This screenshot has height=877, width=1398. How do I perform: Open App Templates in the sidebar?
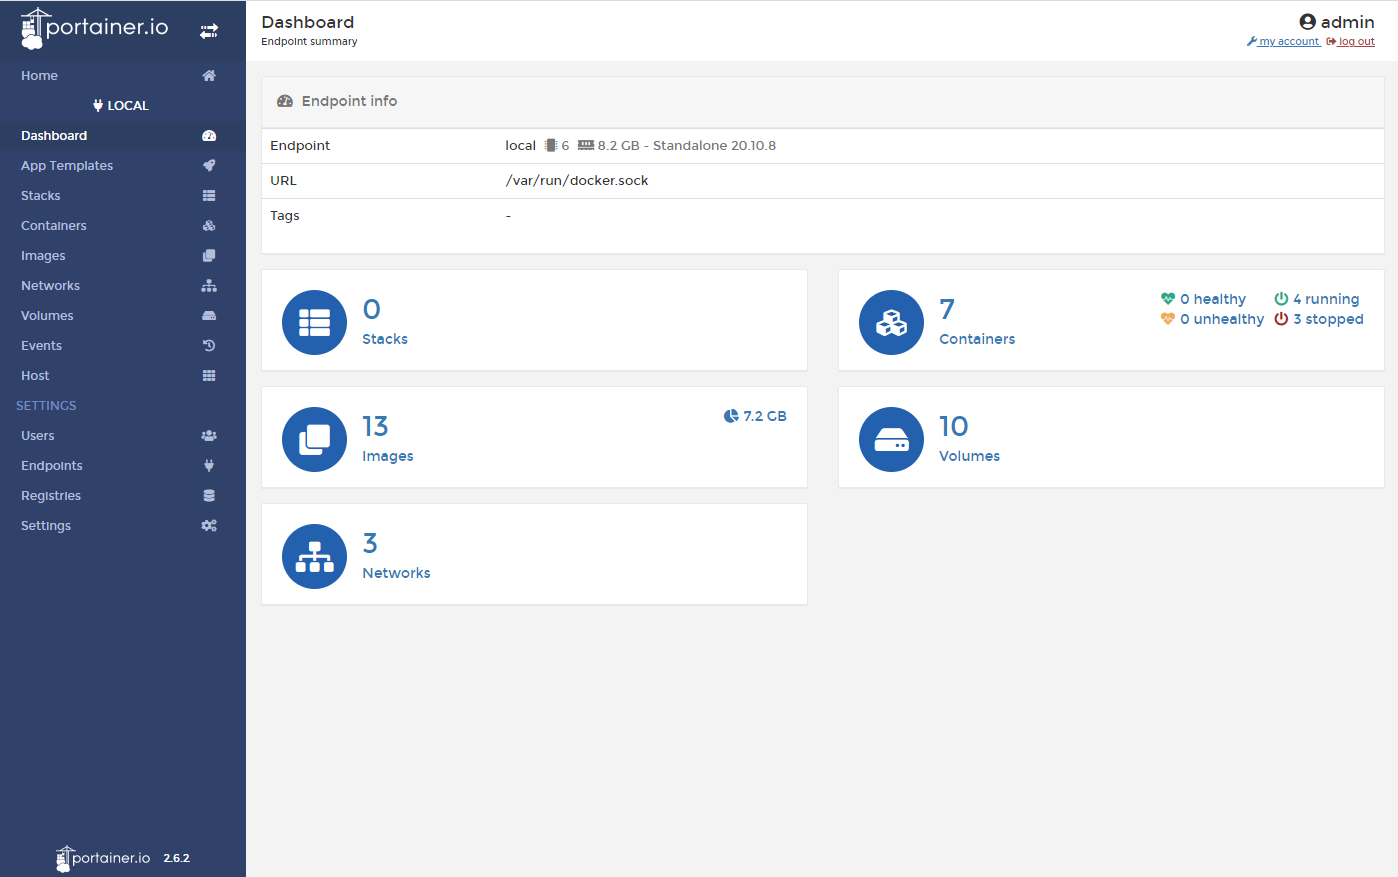click(x=123, y=166)
